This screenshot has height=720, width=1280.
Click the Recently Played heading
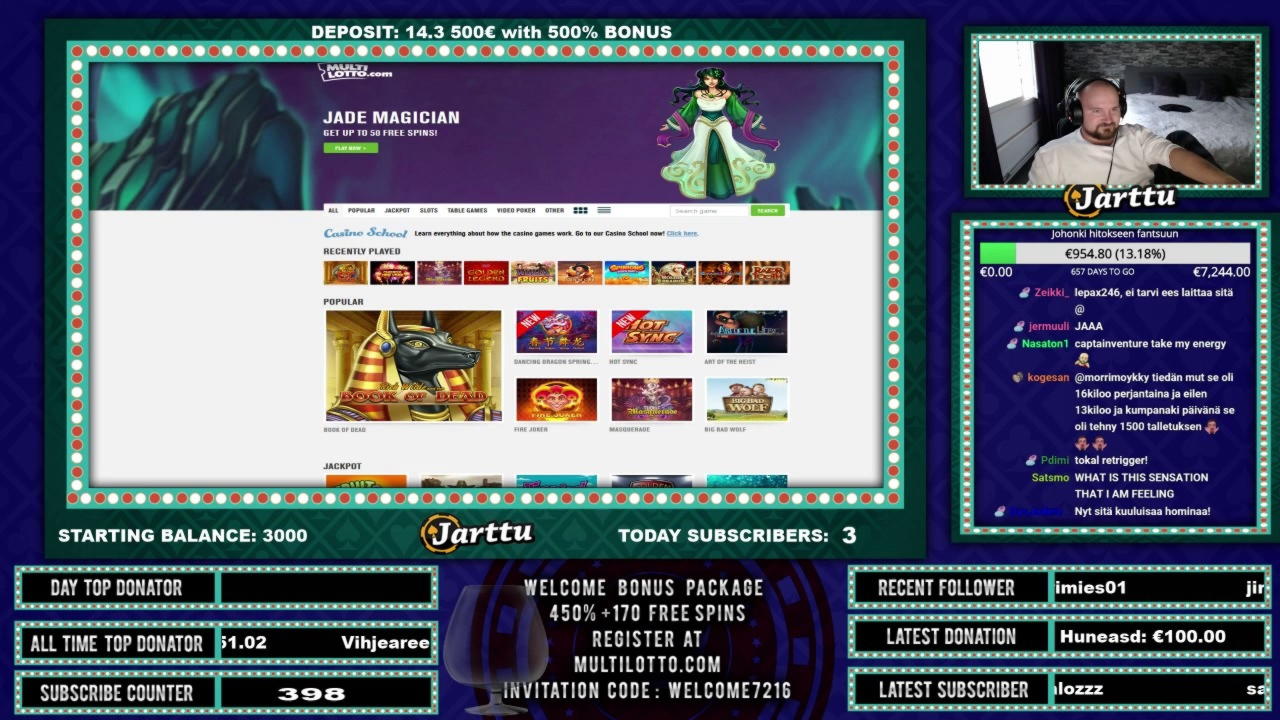tap(361, 252)
